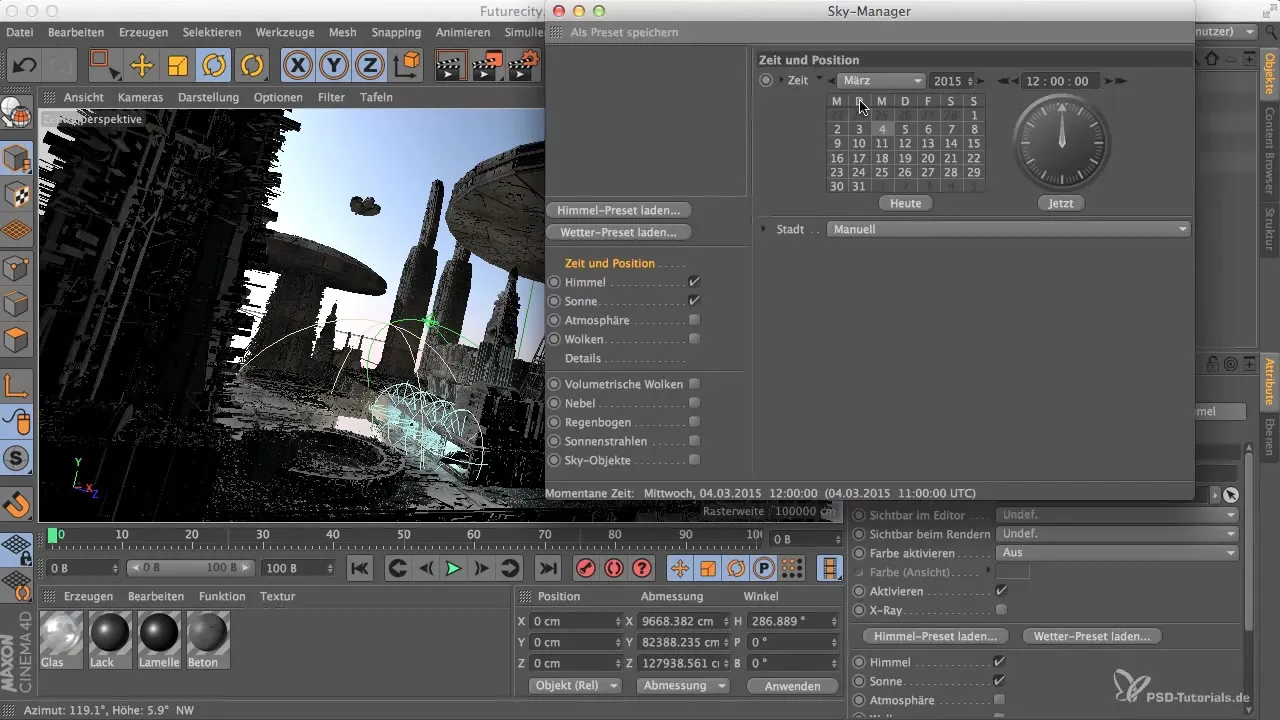Click the live selection tool icon

105,66
